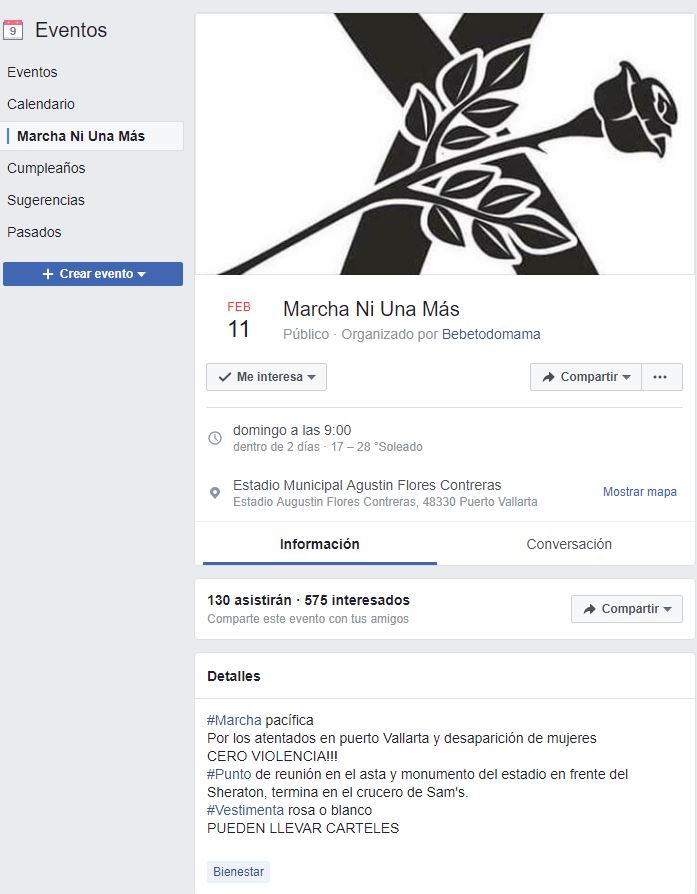Open Calendario in the sidebar
Screen dimensions: 697x894
[x=41, y=104]
